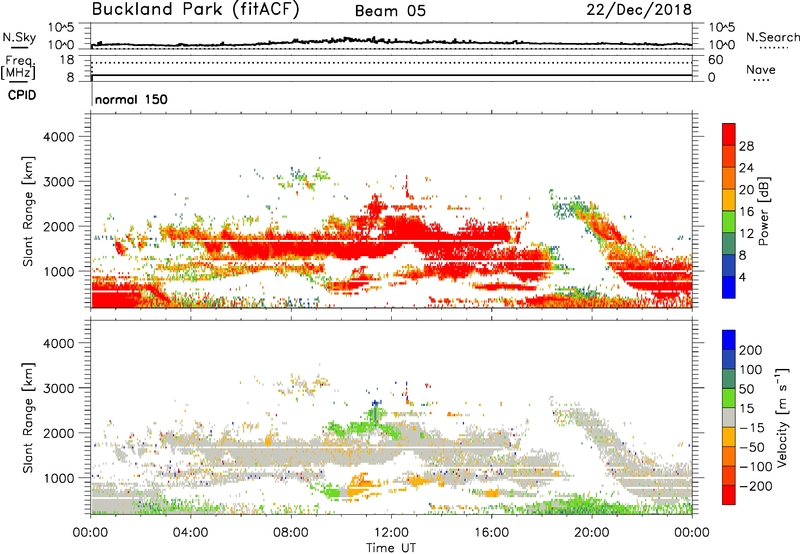Screen dimensions: 800x554
Task: Click the 04:00 time tick label
Action: click(190, 533)
